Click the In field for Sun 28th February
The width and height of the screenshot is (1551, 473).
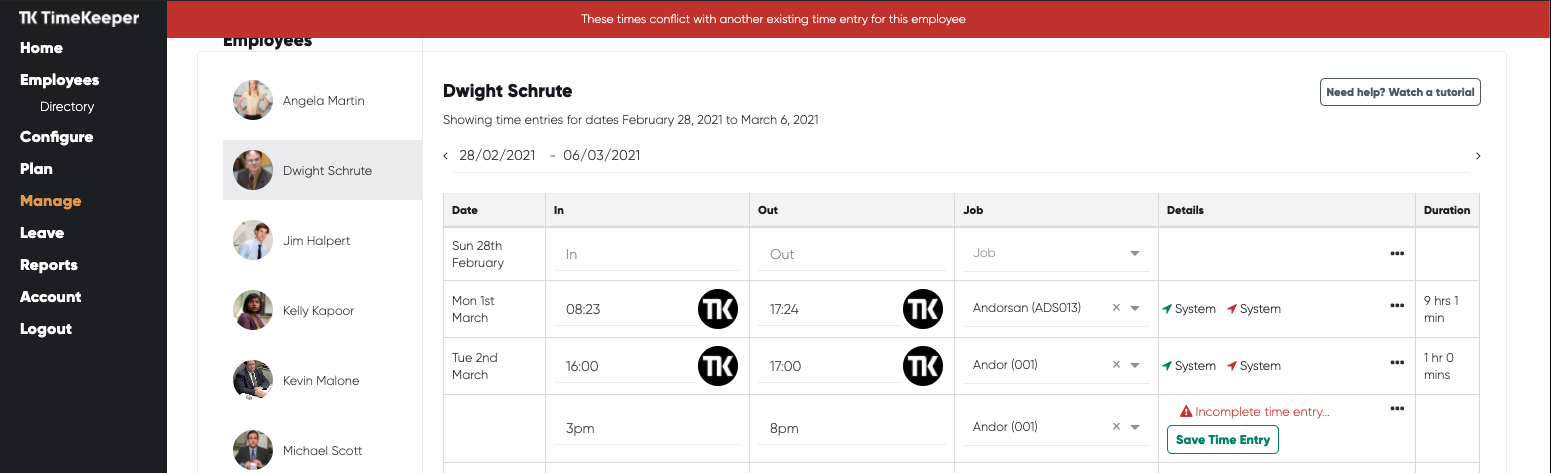click(648, 254)
